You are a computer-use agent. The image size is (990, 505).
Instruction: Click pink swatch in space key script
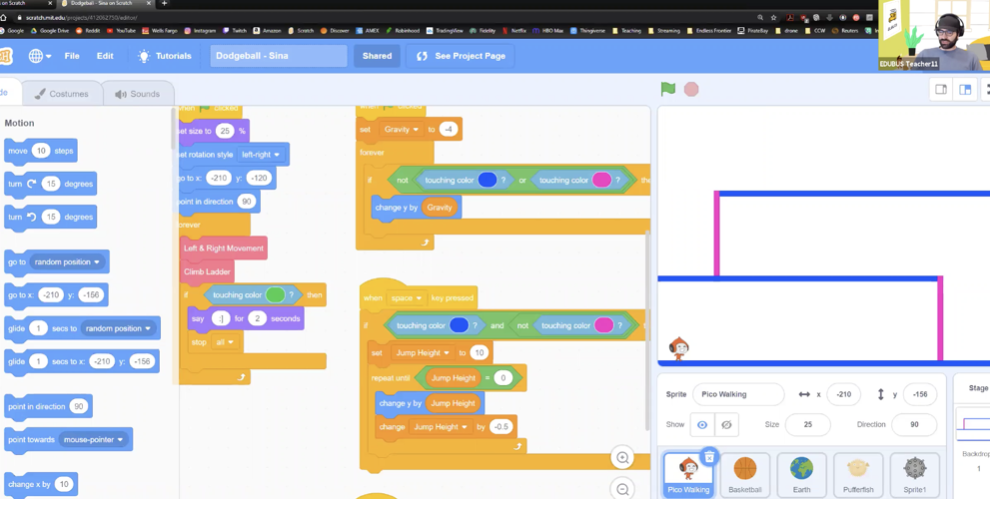604,326
